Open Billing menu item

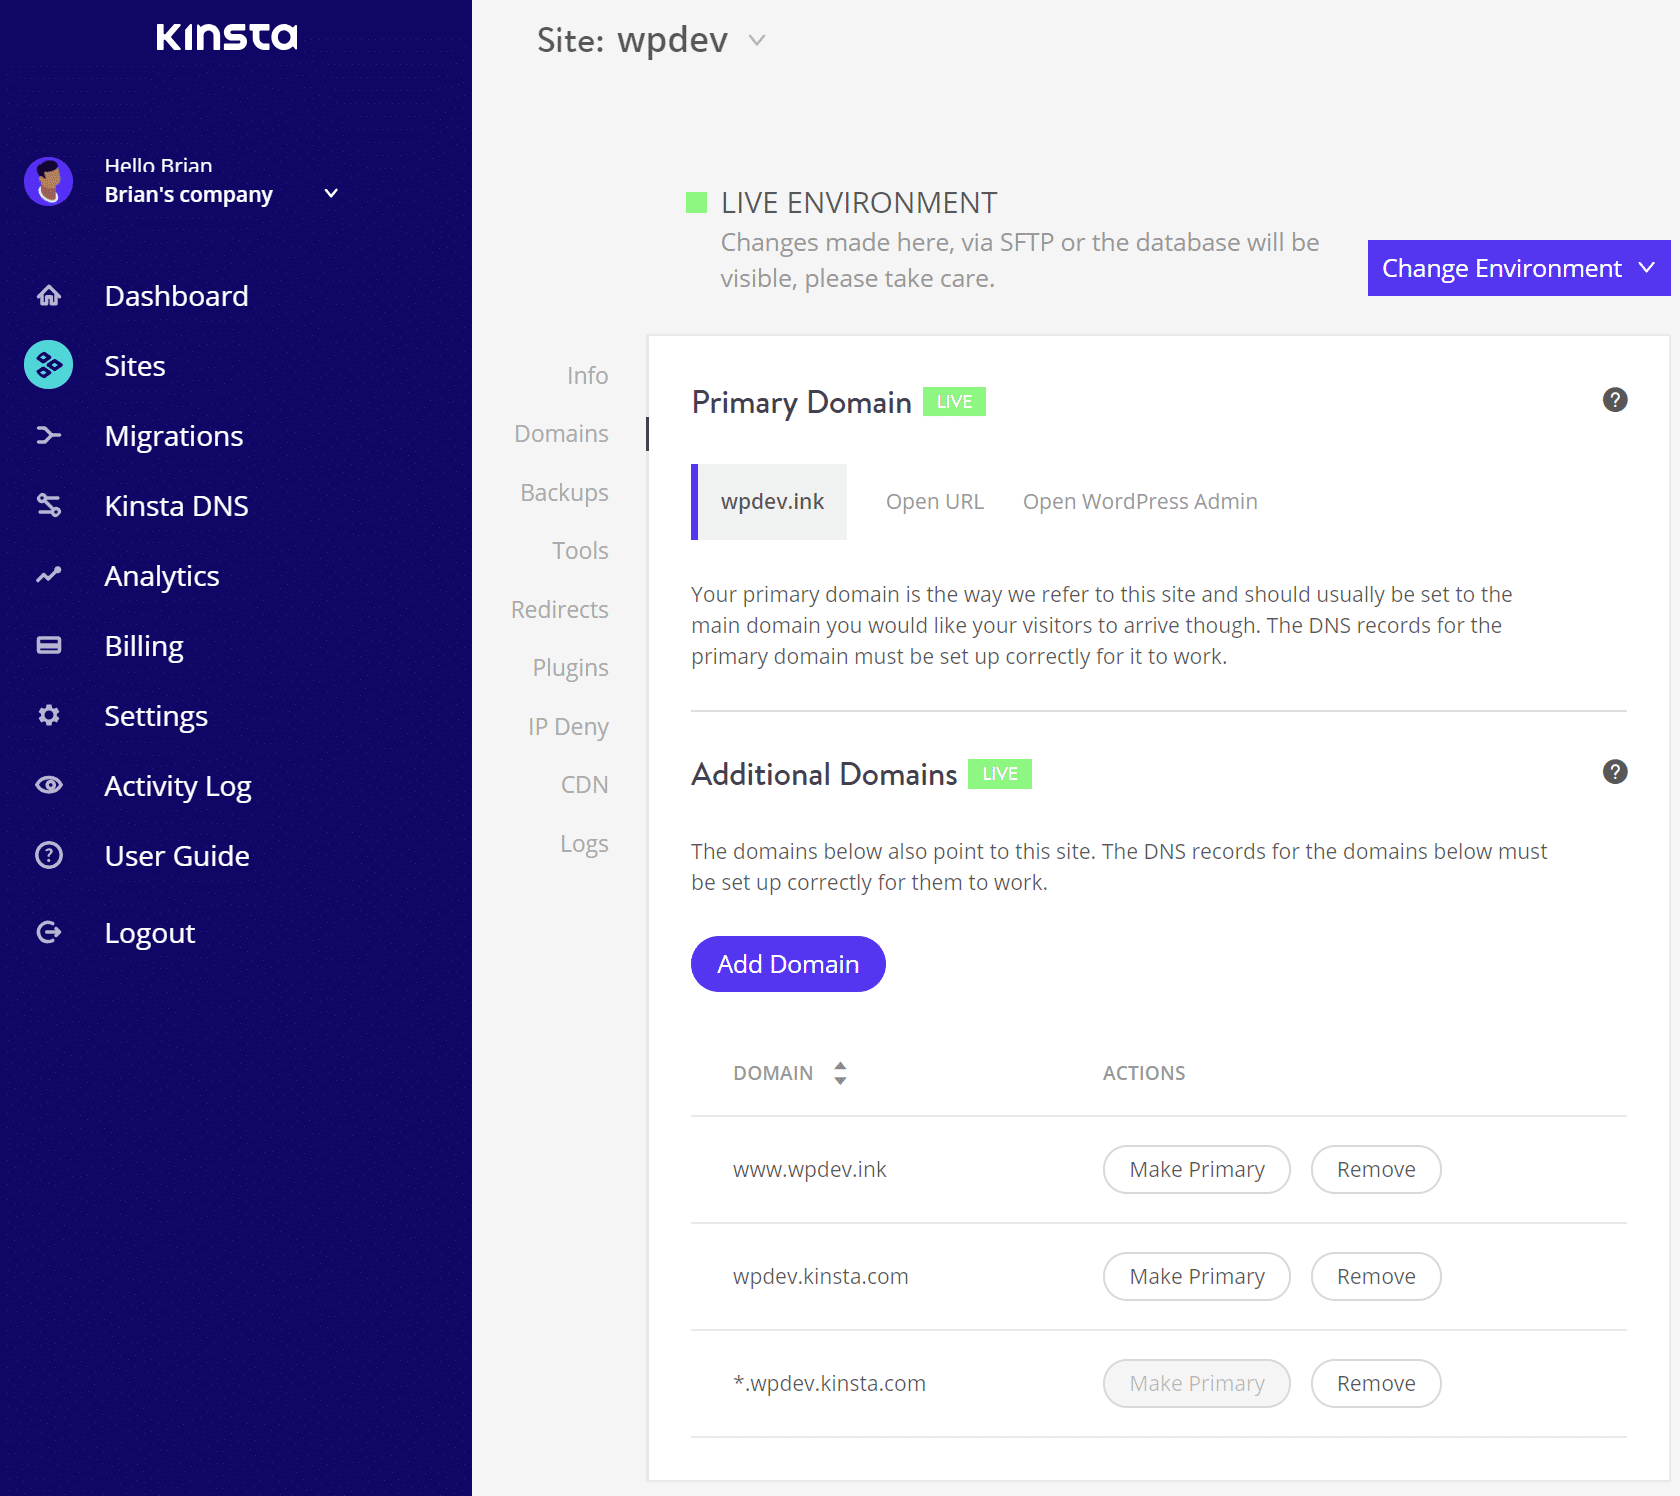[x=144, y=646]
